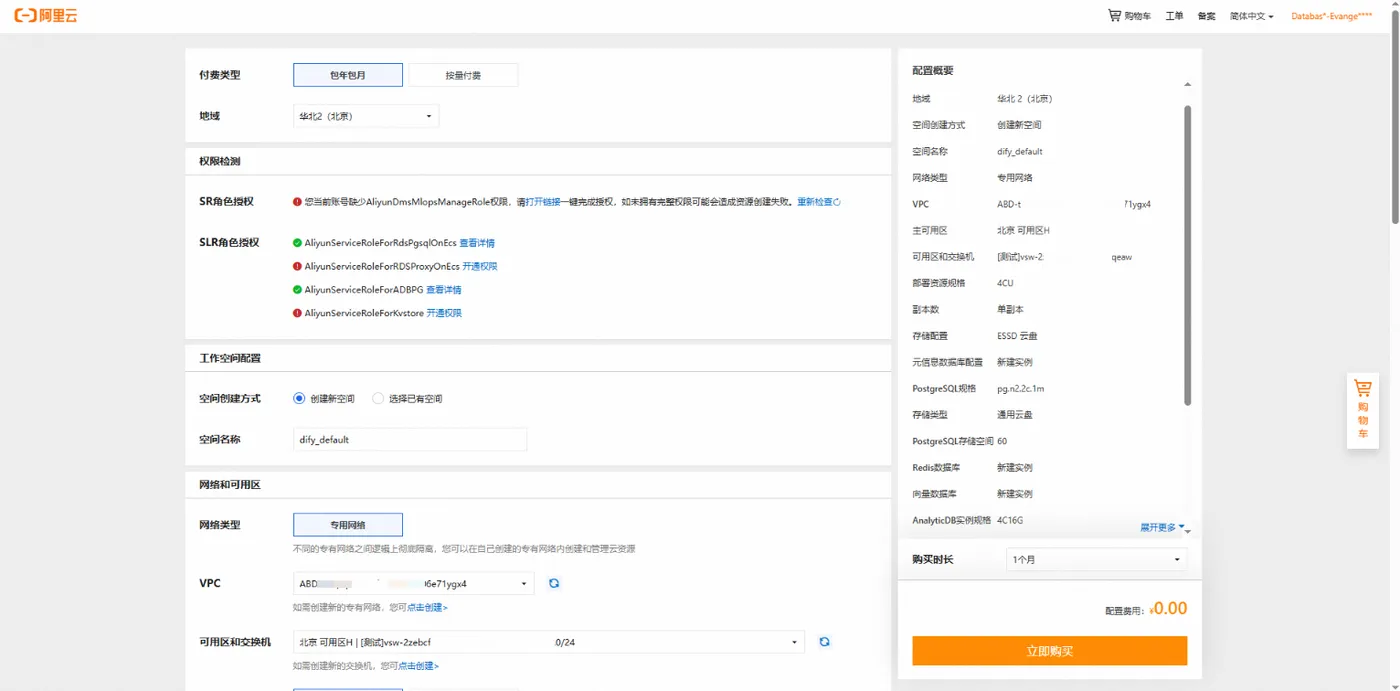The image size is (1400, 691).
Task: Open 备案 in top navigation
Action: tap(1206, 16)
